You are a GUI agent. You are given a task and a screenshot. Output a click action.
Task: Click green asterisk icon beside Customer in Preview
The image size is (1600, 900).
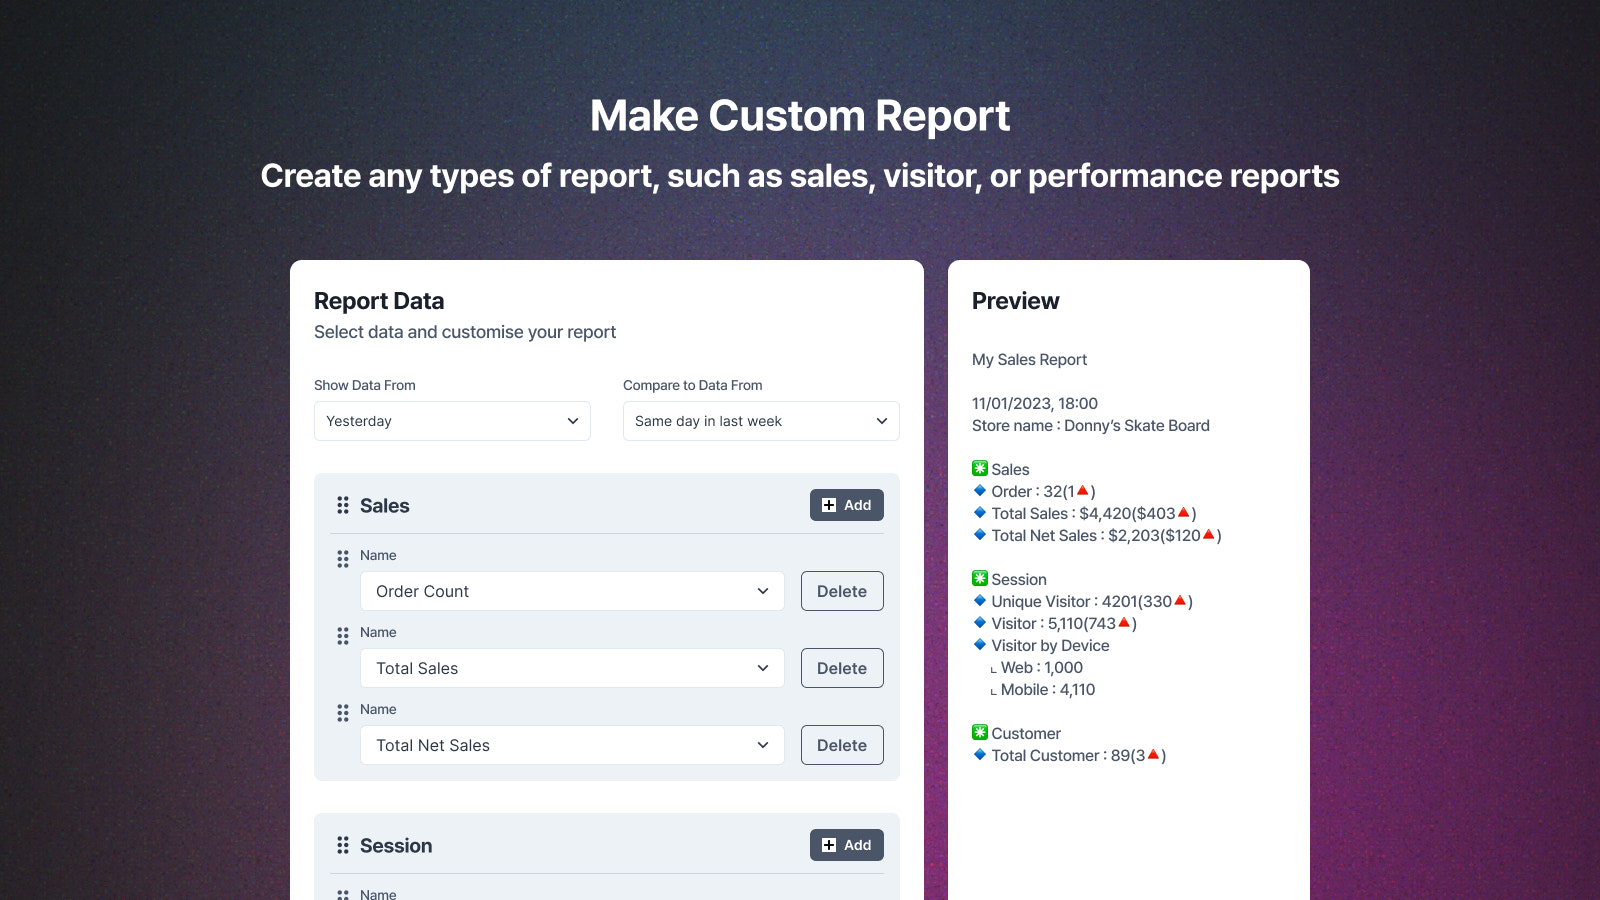(x=980, y=732)
